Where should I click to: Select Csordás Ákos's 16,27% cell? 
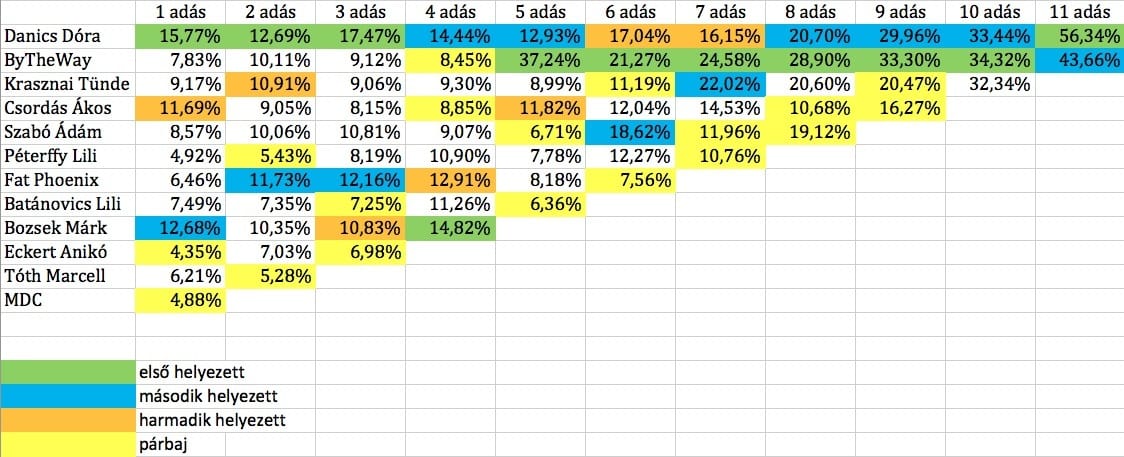pos(900,108)
